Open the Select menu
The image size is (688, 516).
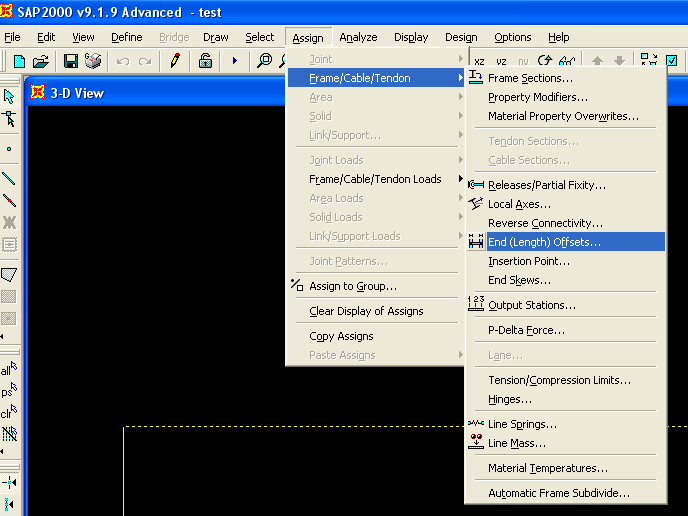pyautogui.click(x=259, y=37)
